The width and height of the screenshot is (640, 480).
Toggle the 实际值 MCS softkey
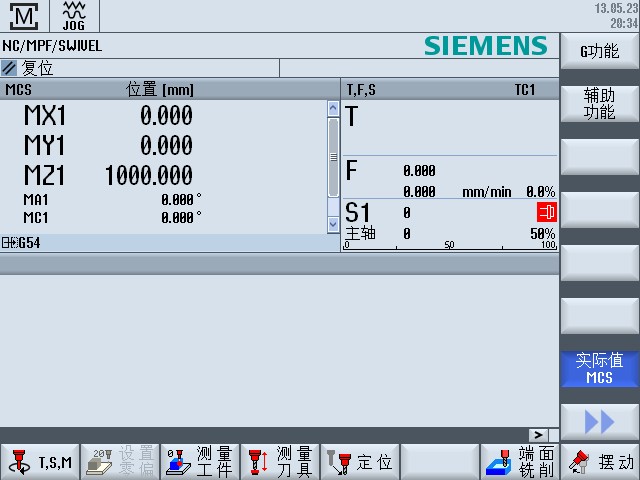[x=600, y=369]
